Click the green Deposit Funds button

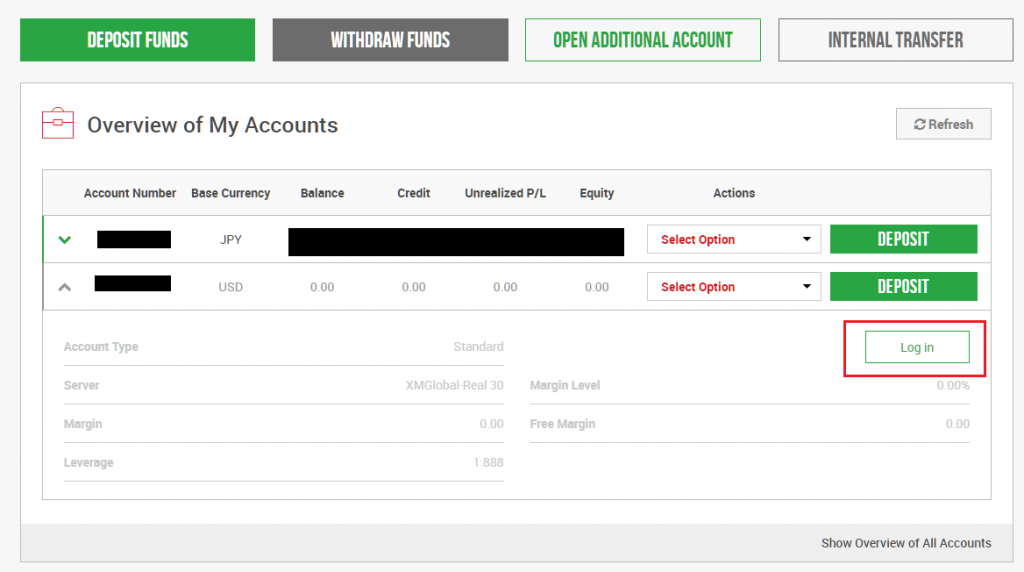(137, 40)
